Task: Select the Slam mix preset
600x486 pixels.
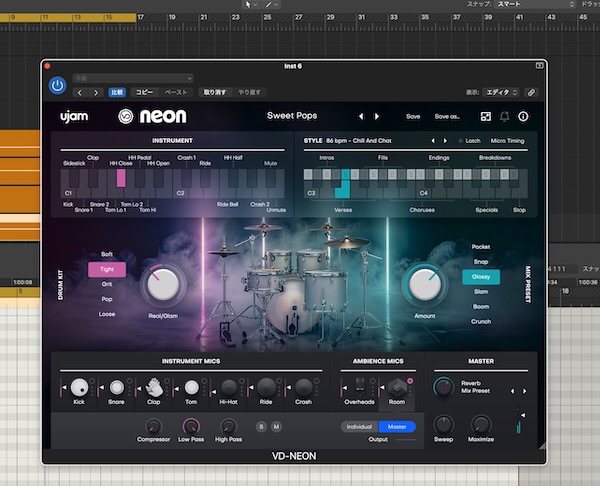Action: [x=481, y=292]
